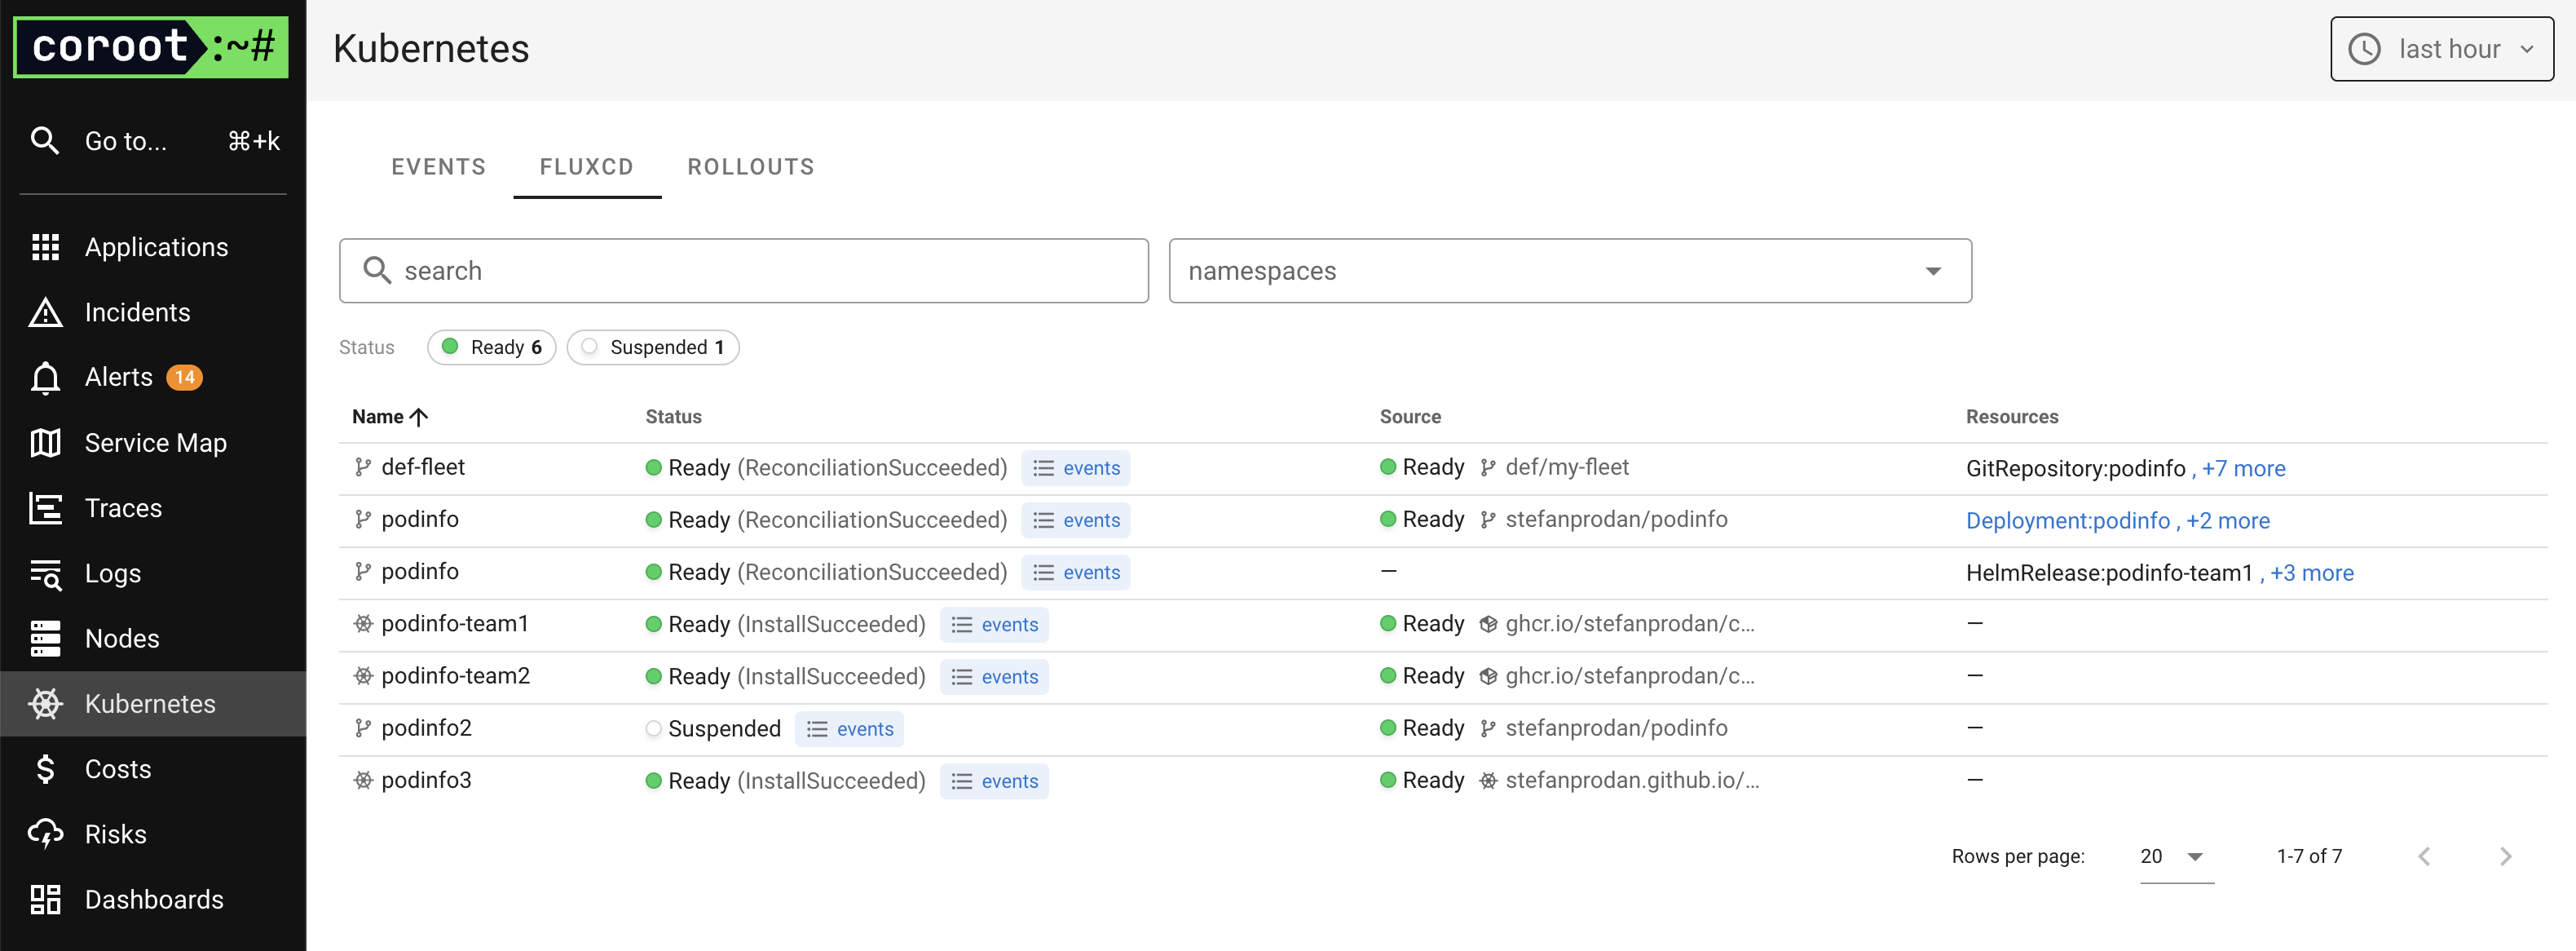Click podinfo3 name in table
This screenshot has height=951, width=2576.
click(426, 780)
